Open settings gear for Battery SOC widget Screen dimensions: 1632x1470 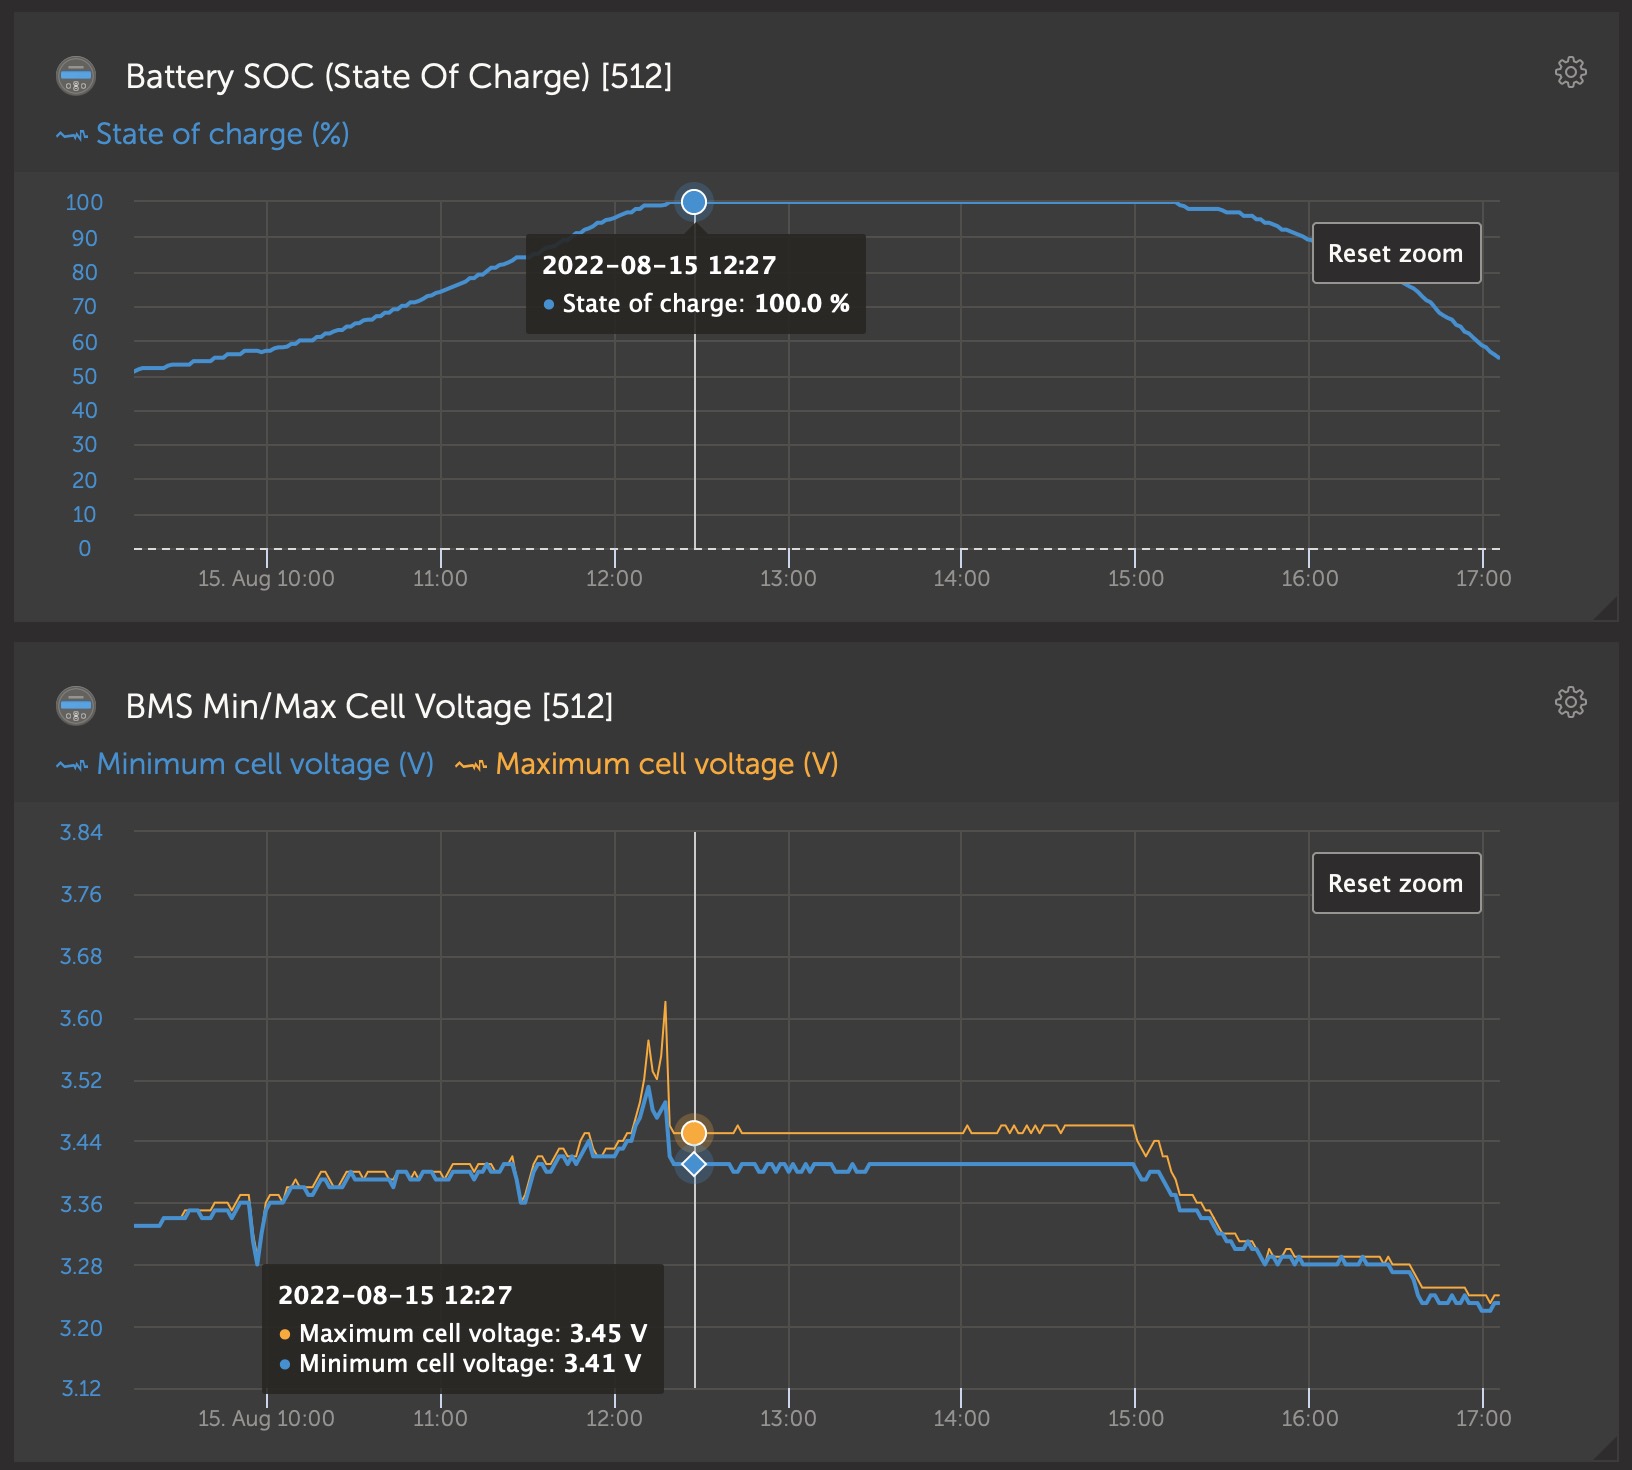[1570, 72]
